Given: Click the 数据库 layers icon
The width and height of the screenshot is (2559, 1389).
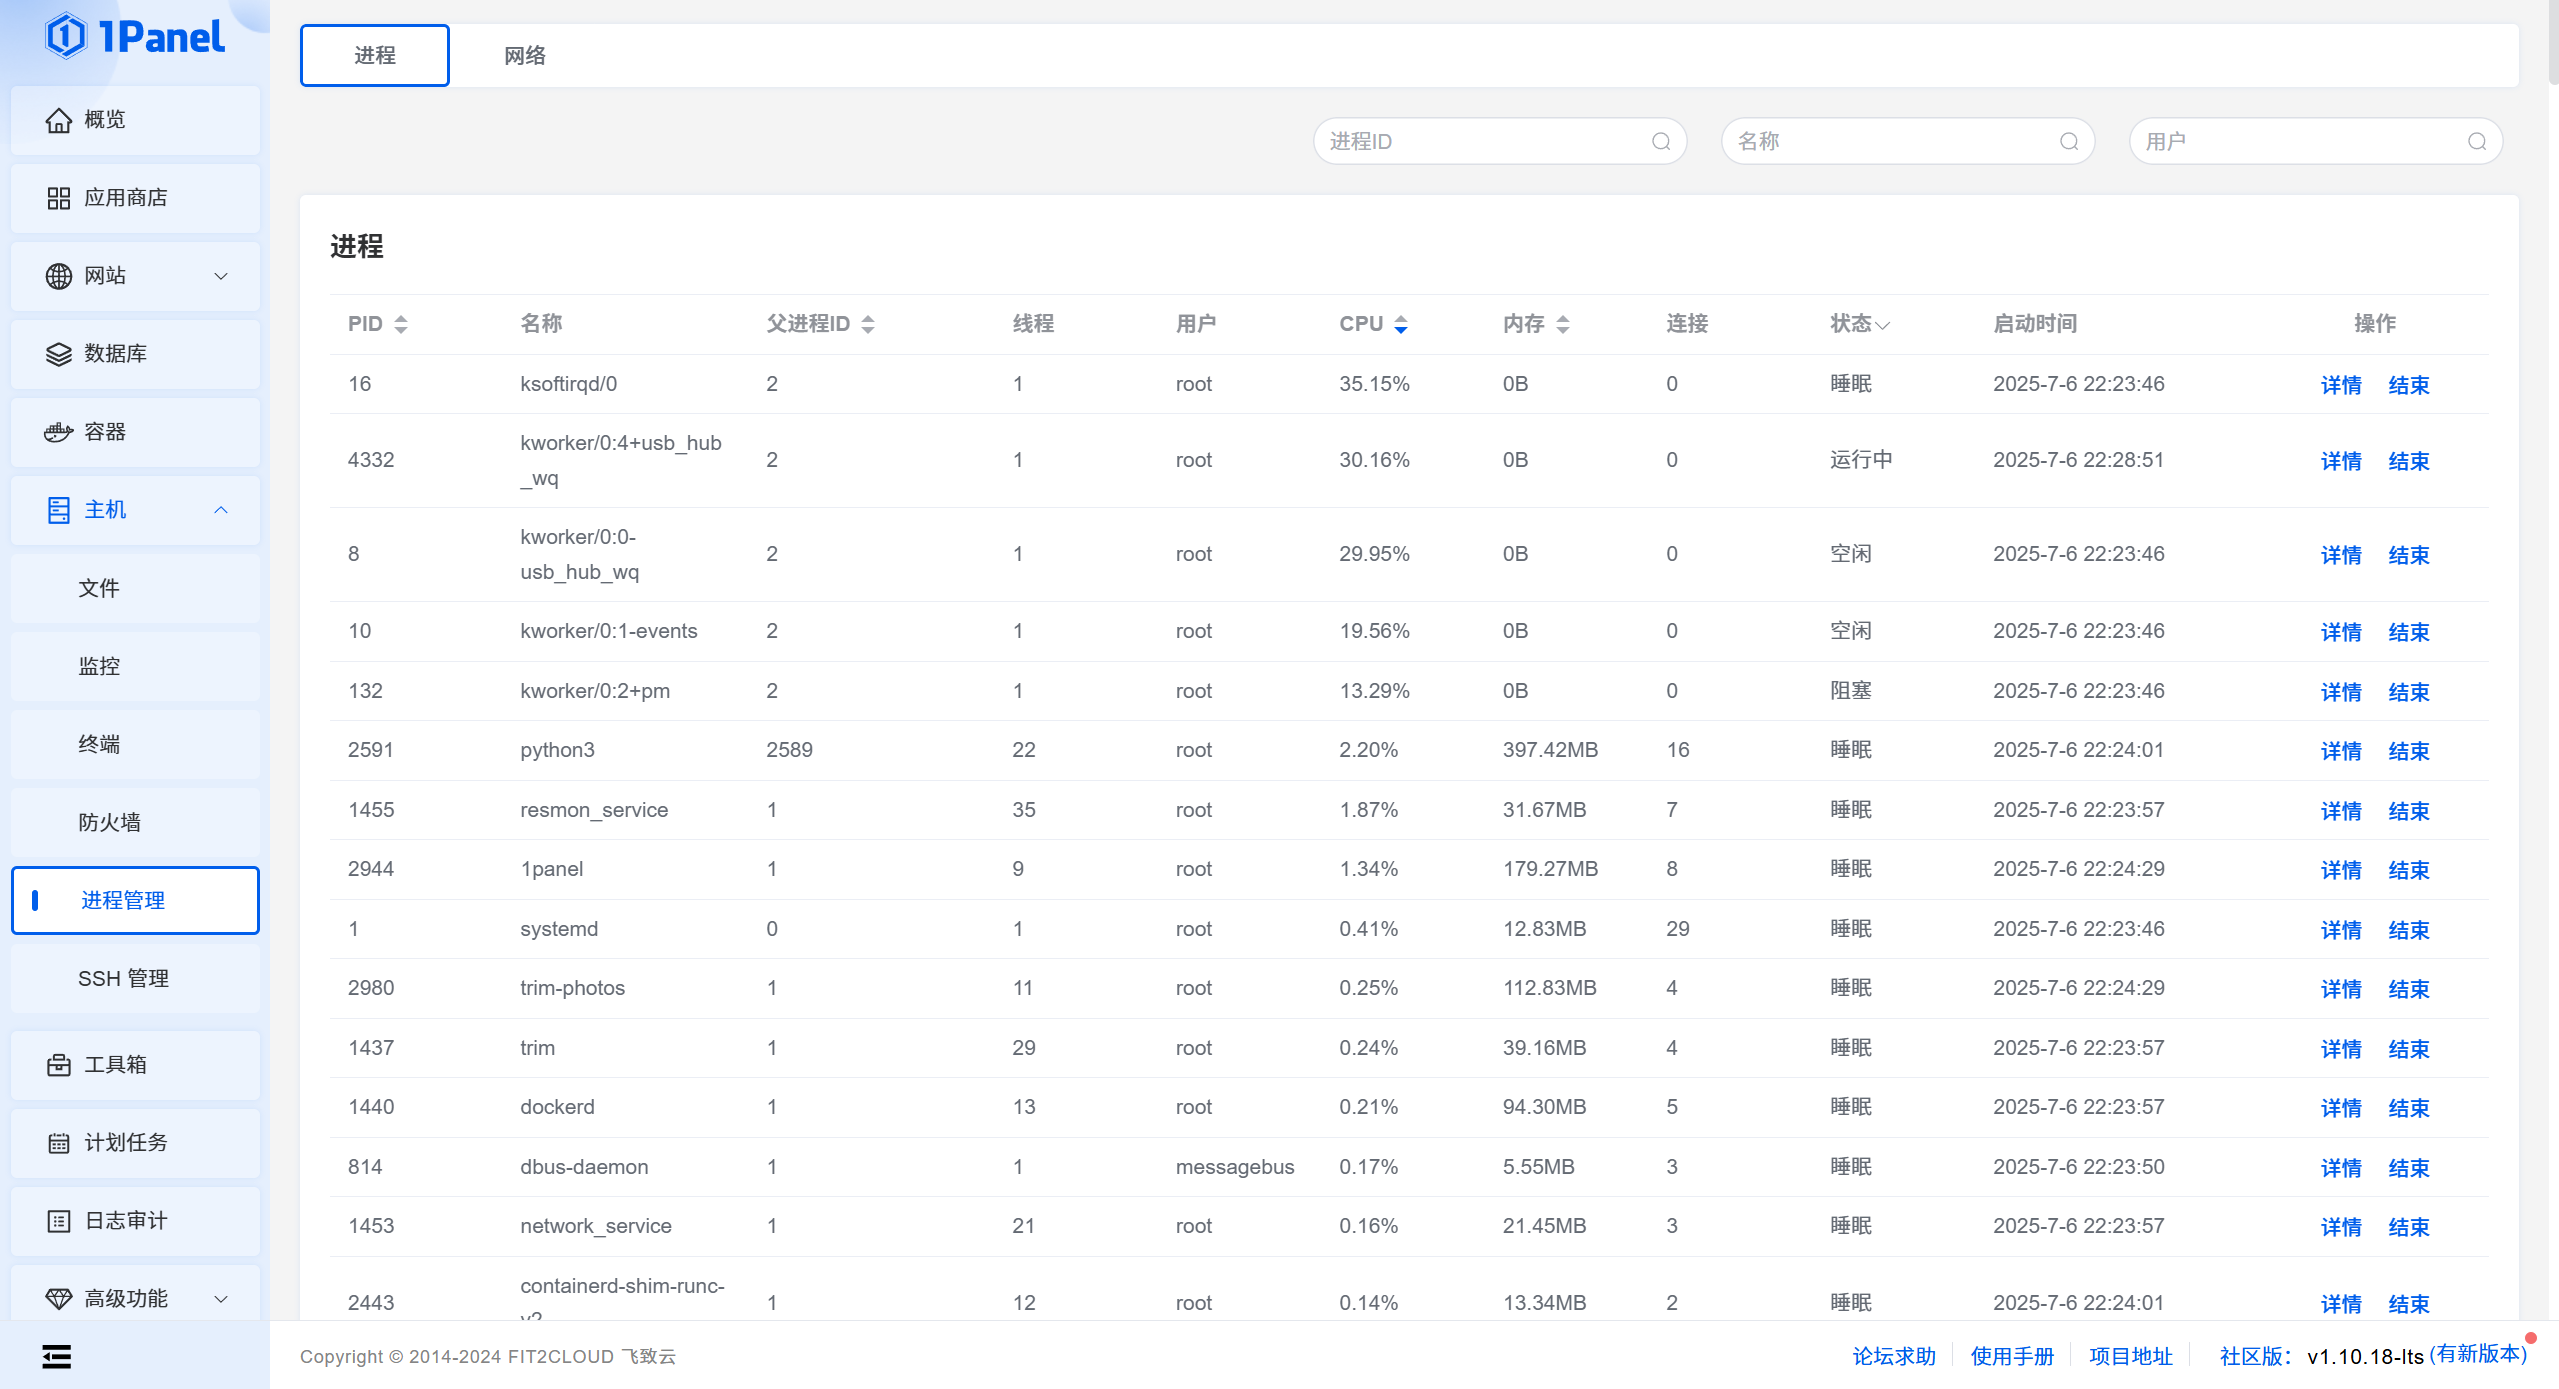Looking at the screenshot, I should click(x=59, y=354).
